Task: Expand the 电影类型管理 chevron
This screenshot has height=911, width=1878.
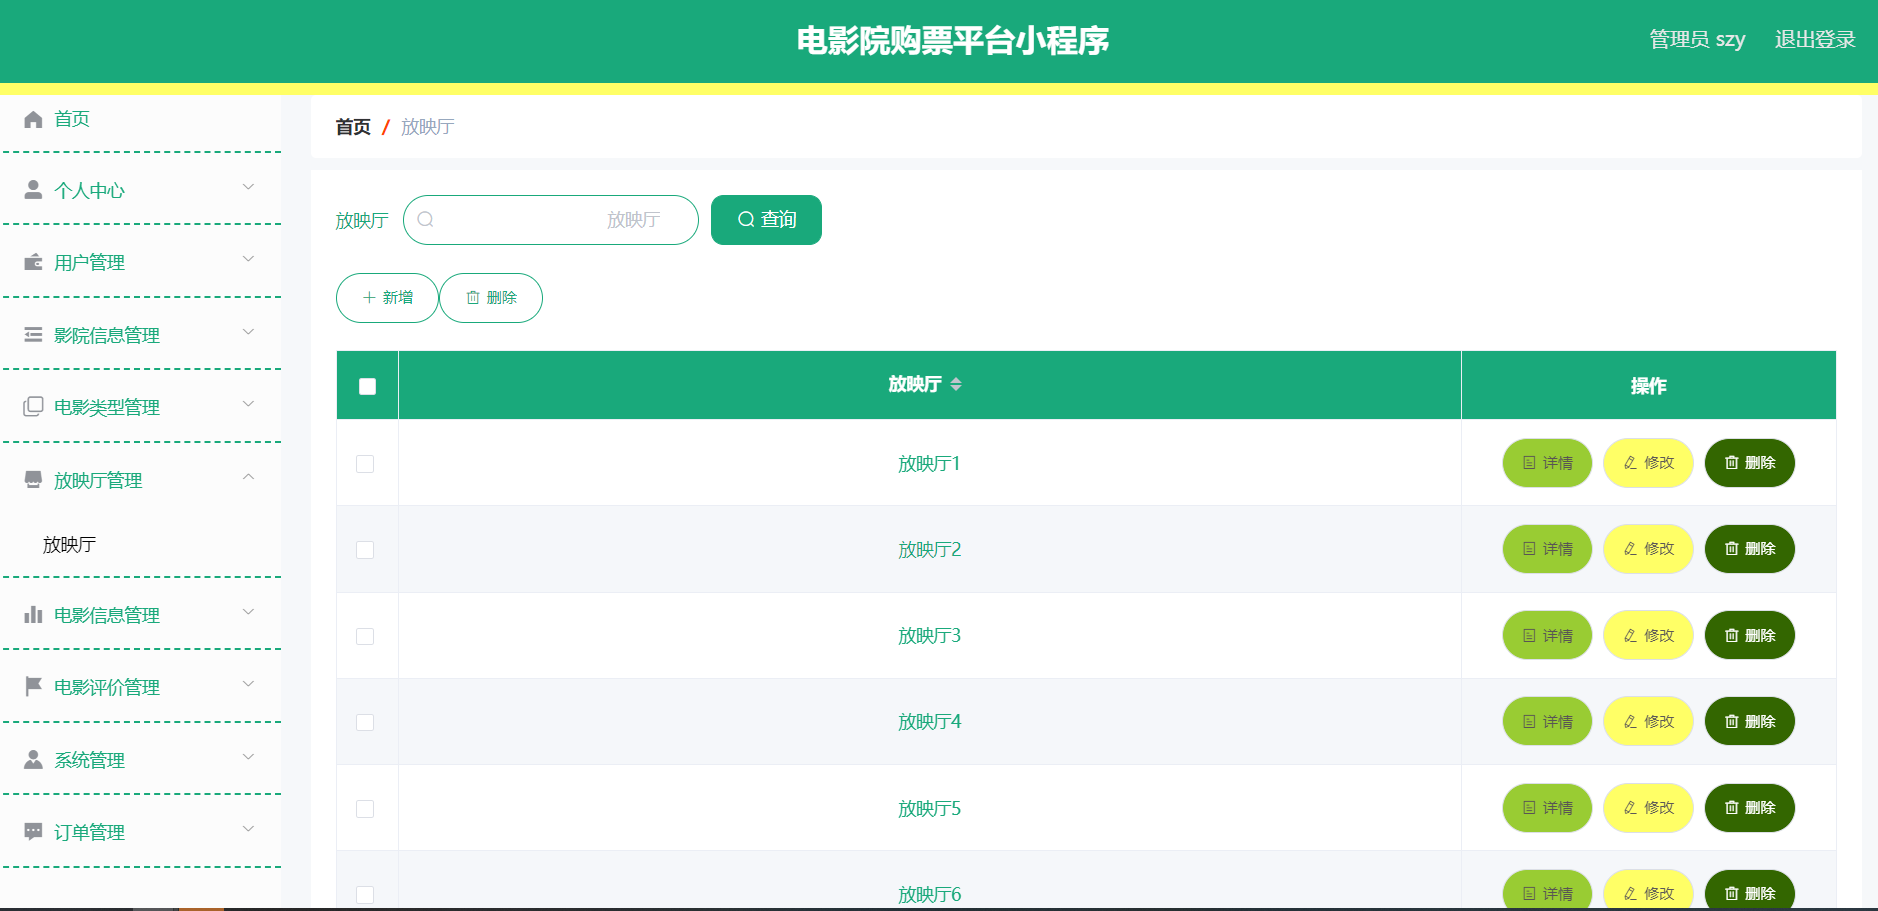Action: click(x=248, y=404)
